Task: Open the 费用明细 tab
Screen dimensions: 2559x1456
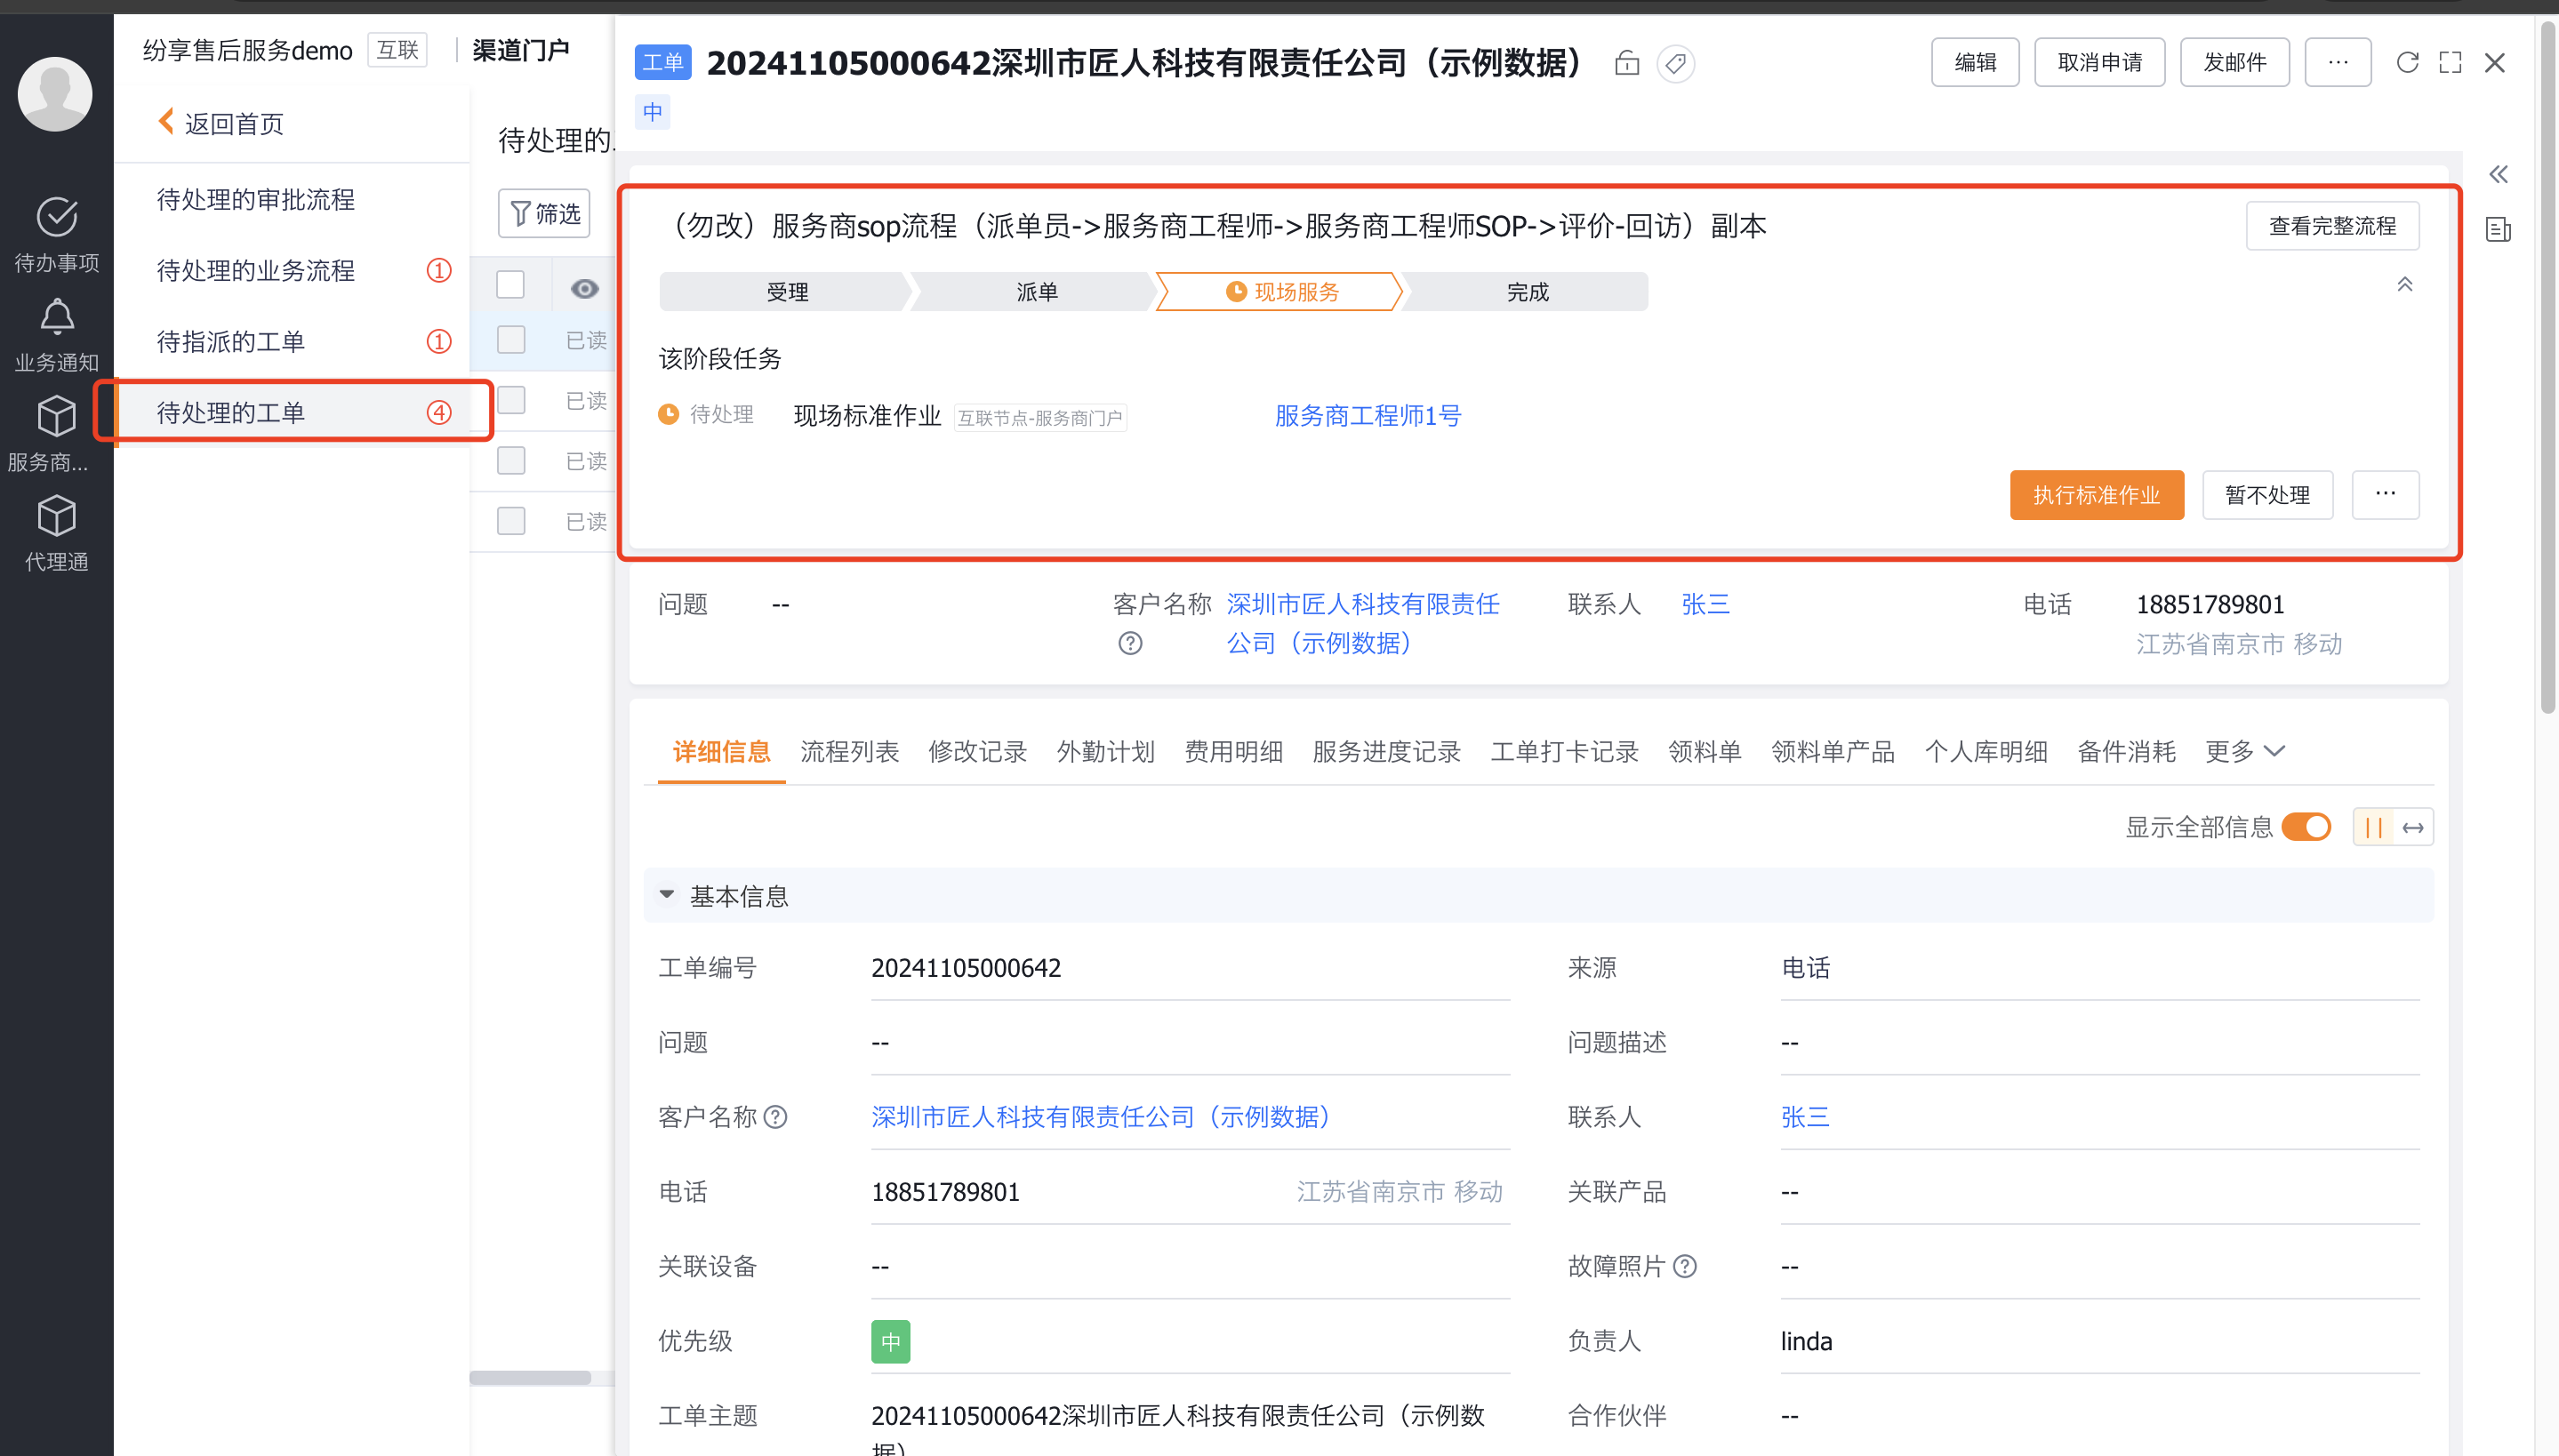Action: 1233,751
